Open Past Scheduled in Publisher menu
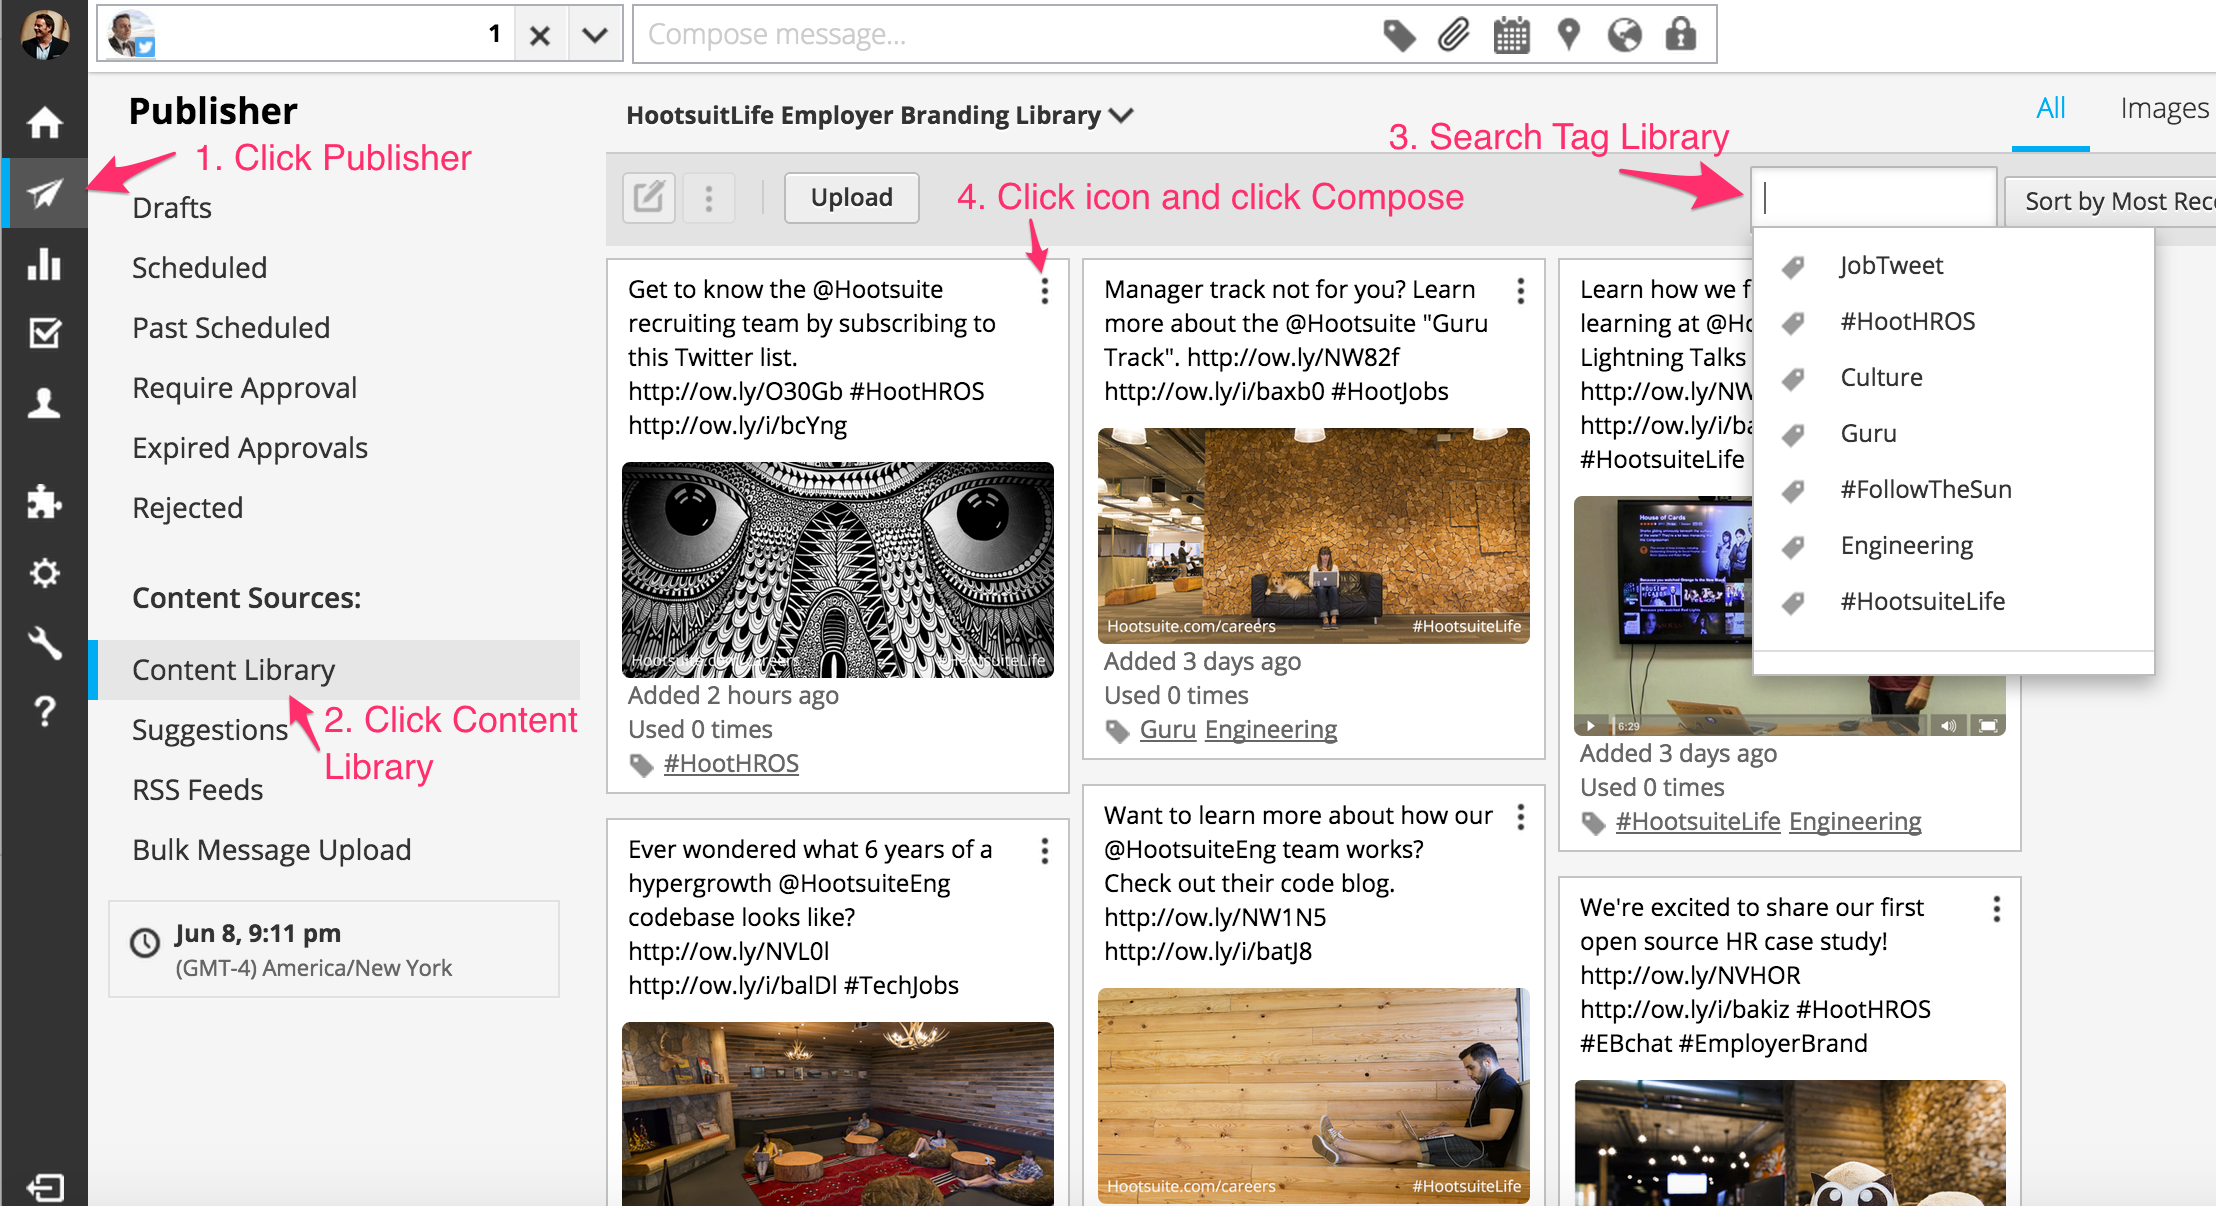This screenshot has height=1206, width=2216. click(231, 328)
